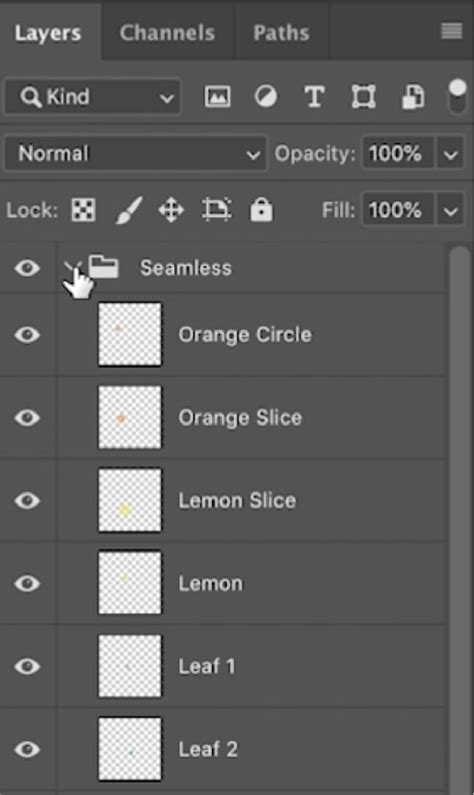Toggle visibility of the Seamless group

pyautogui.click(x=27, y=268)
